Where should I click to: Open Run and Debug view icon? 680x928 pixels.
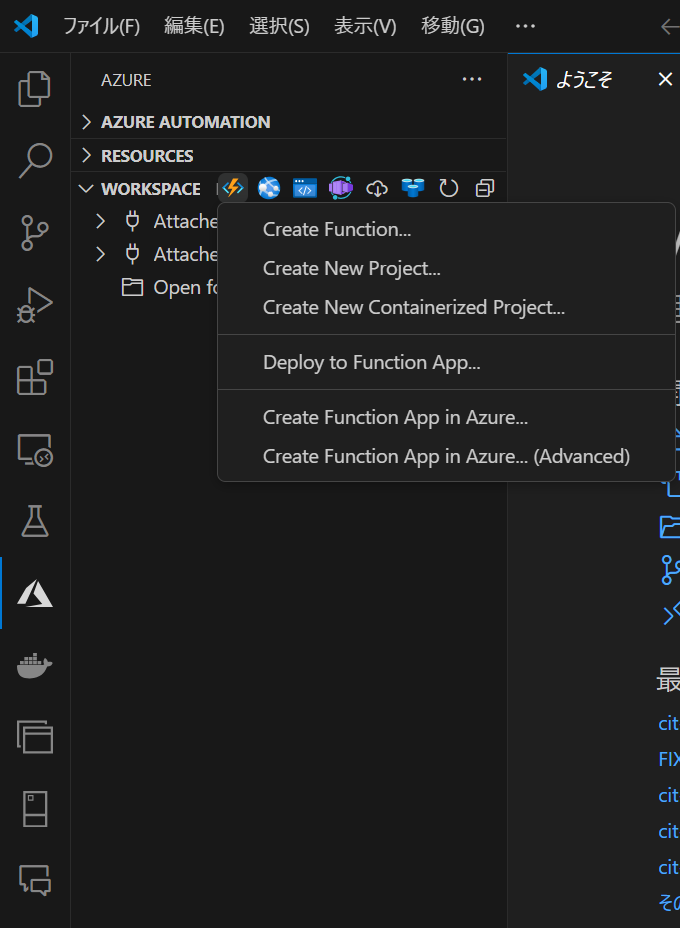pyautogui.click(x=35, y=305)
